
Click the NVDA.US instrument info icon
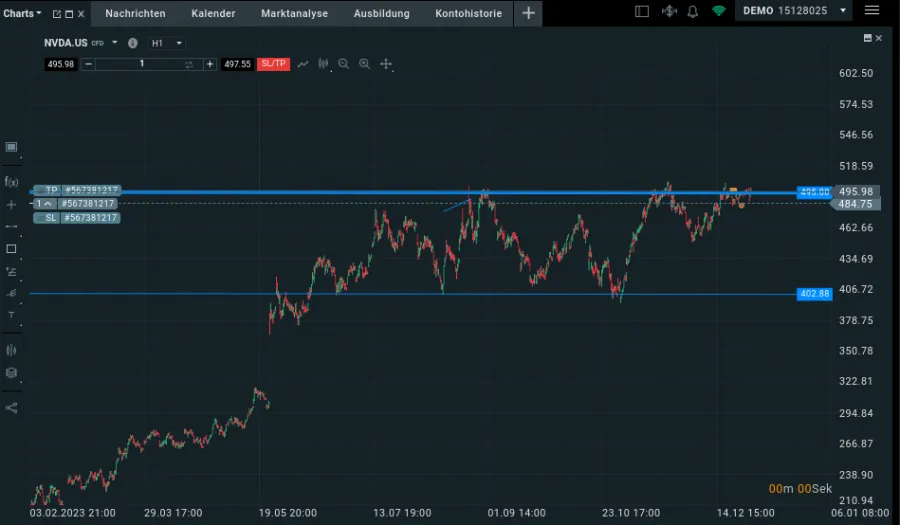[132, 43]
